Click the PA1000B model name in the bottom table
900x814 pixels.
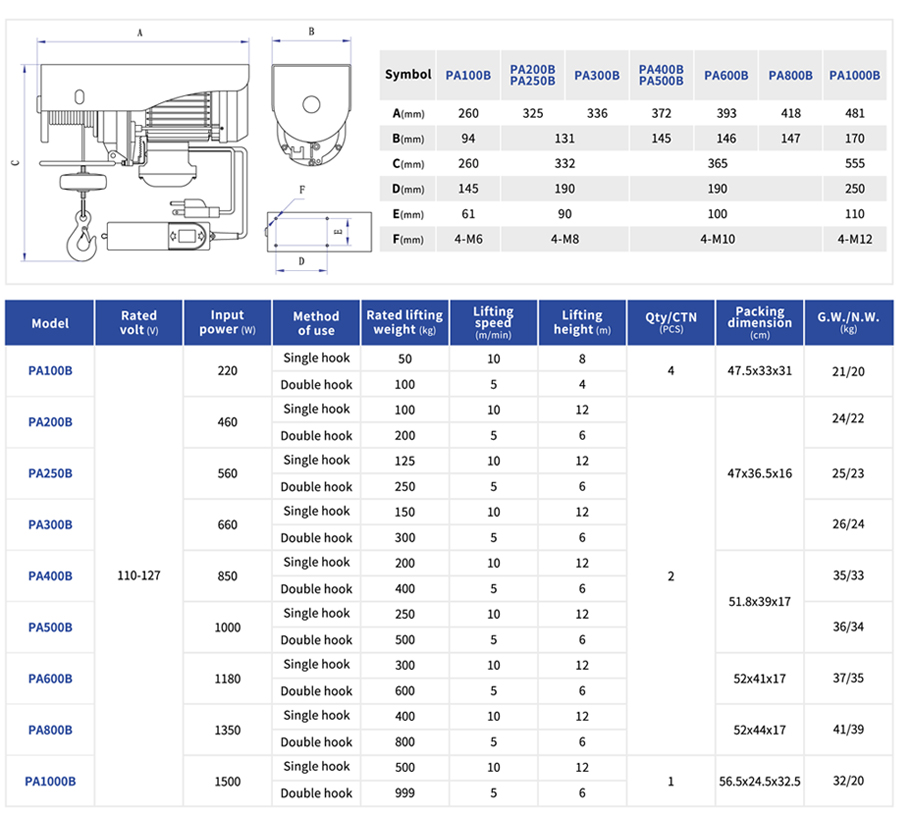50,780
